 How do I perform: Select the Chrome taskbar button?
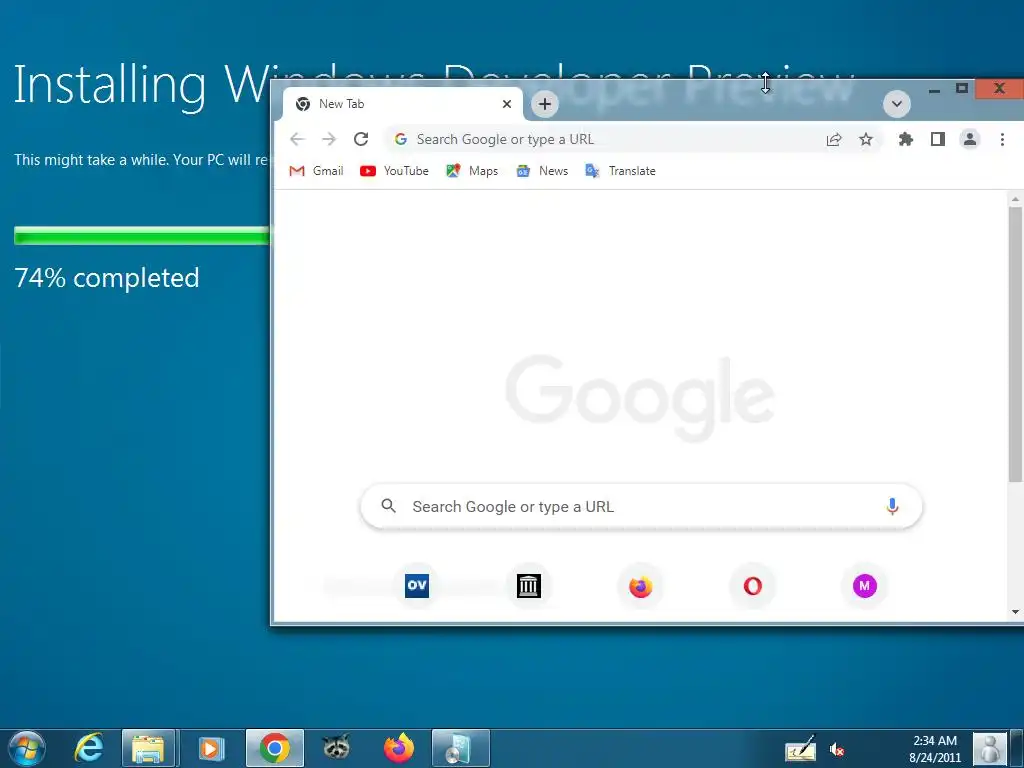click(x=275, y=748)
